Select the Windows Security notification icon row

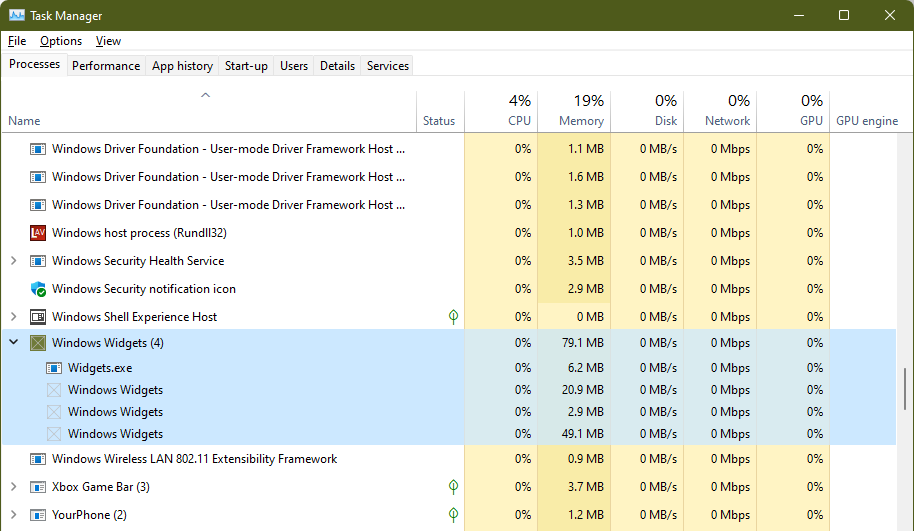[449, 289]
